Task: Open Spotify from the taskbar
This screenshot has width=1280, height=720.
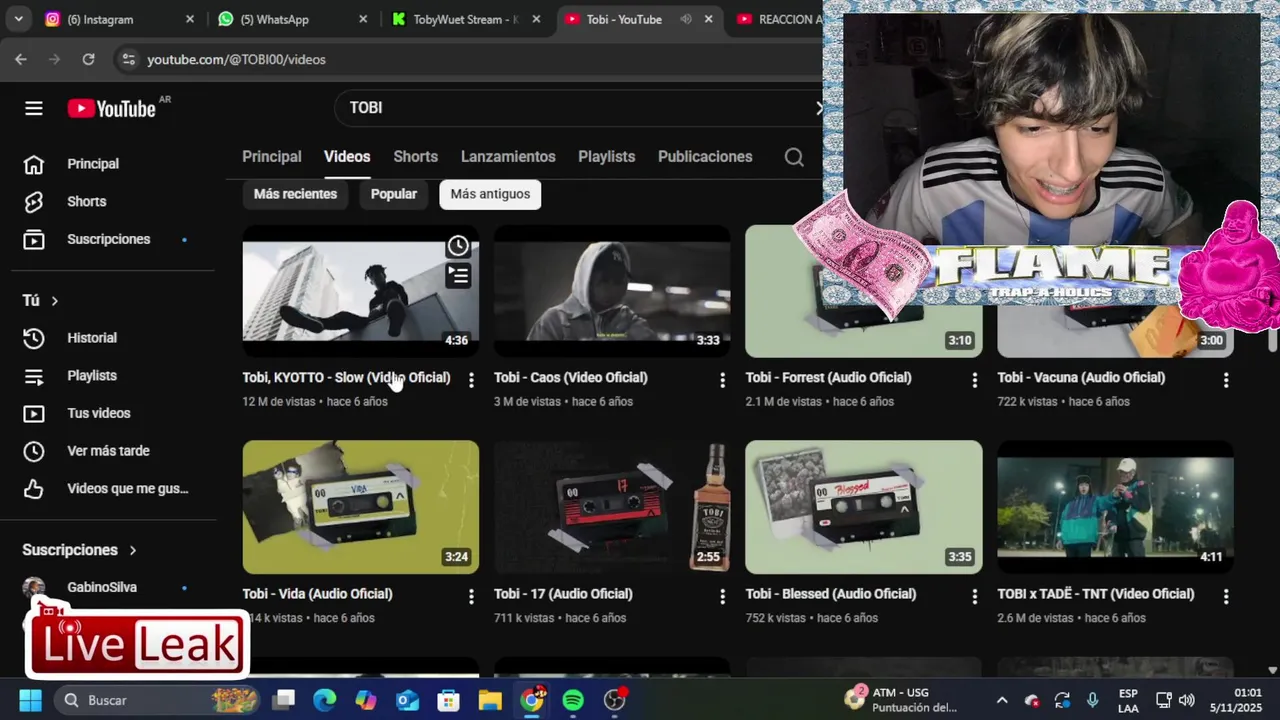Action: pyautogui.click(x=573, y=700)
